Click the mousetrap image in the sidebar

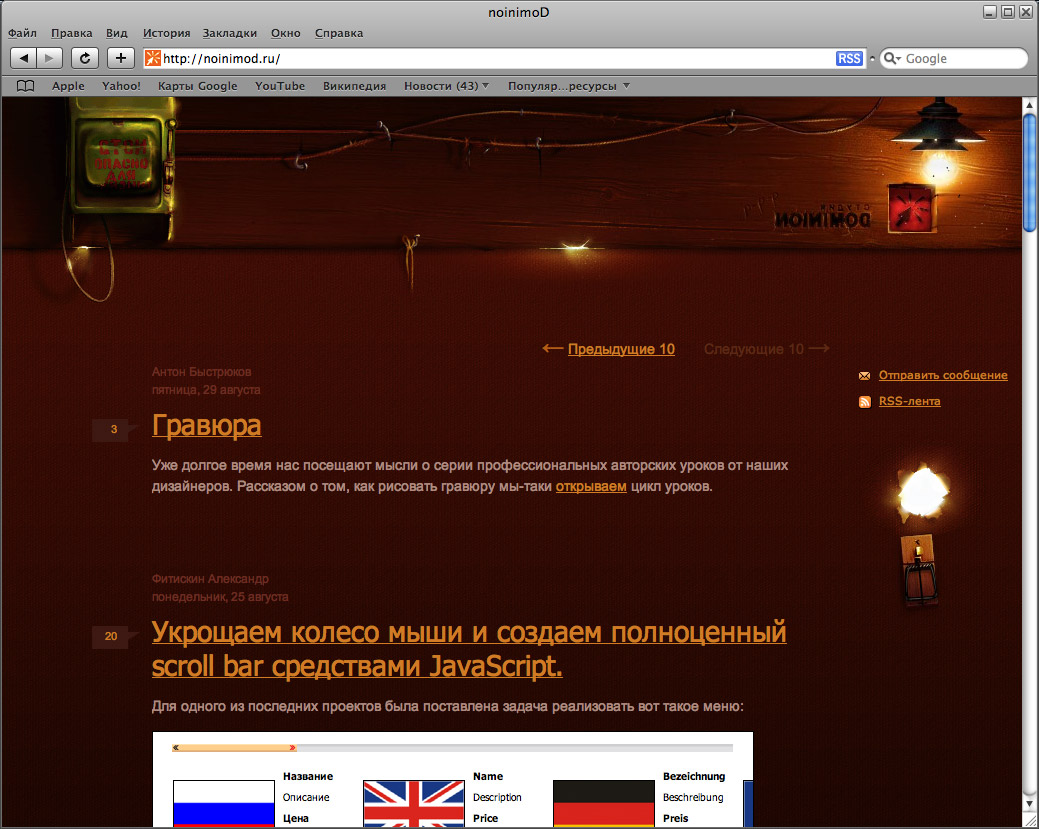click(x=920, y=570)
